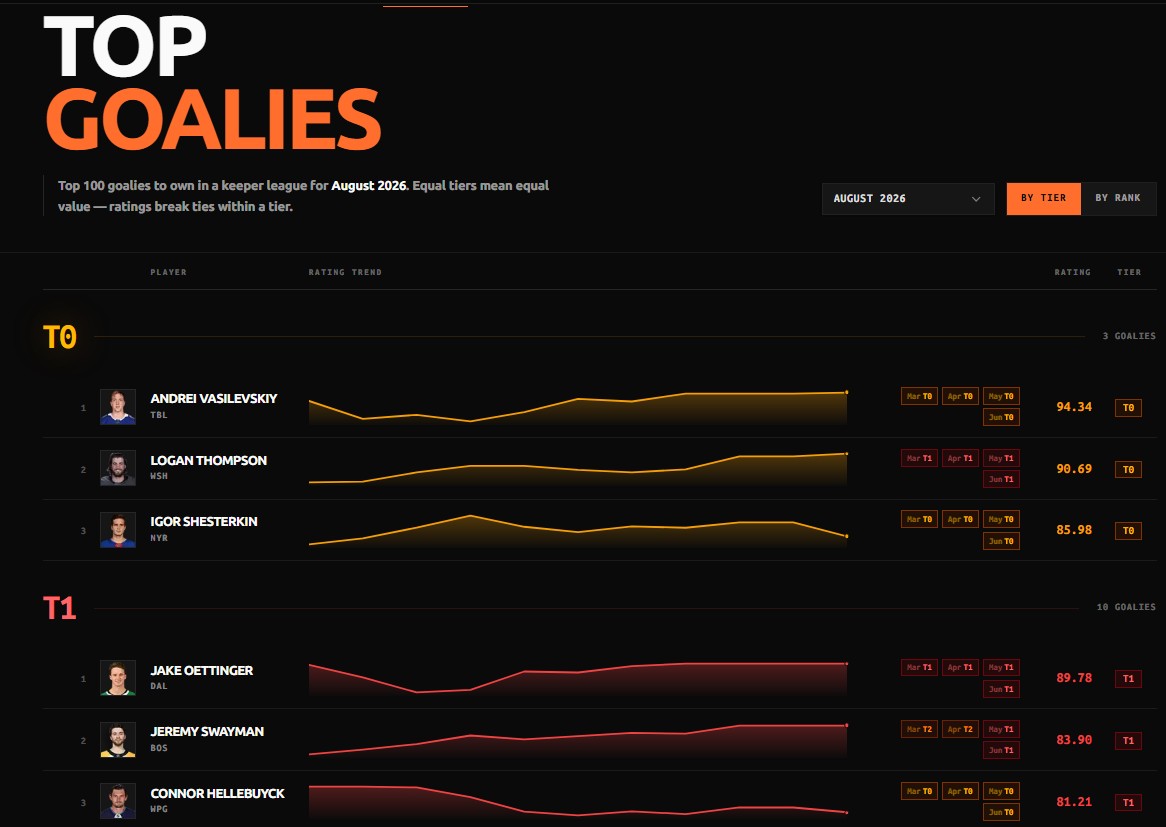Click the T1 tier section heading
The width and height of the screenshot is (1166, 827).
coord(60,608)
